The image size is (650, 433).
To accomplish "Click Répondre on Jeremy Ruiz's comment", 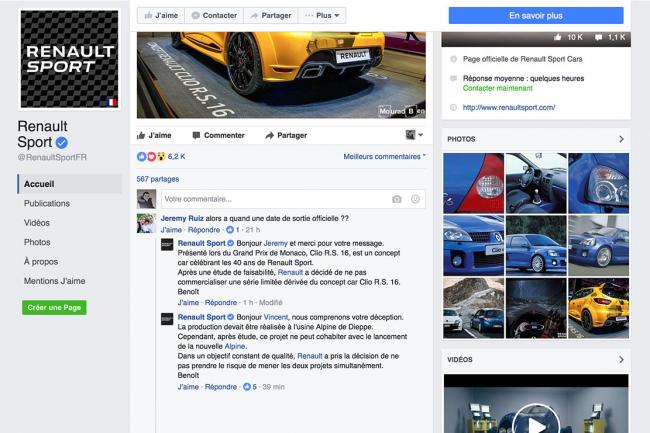I will point(204,230).
